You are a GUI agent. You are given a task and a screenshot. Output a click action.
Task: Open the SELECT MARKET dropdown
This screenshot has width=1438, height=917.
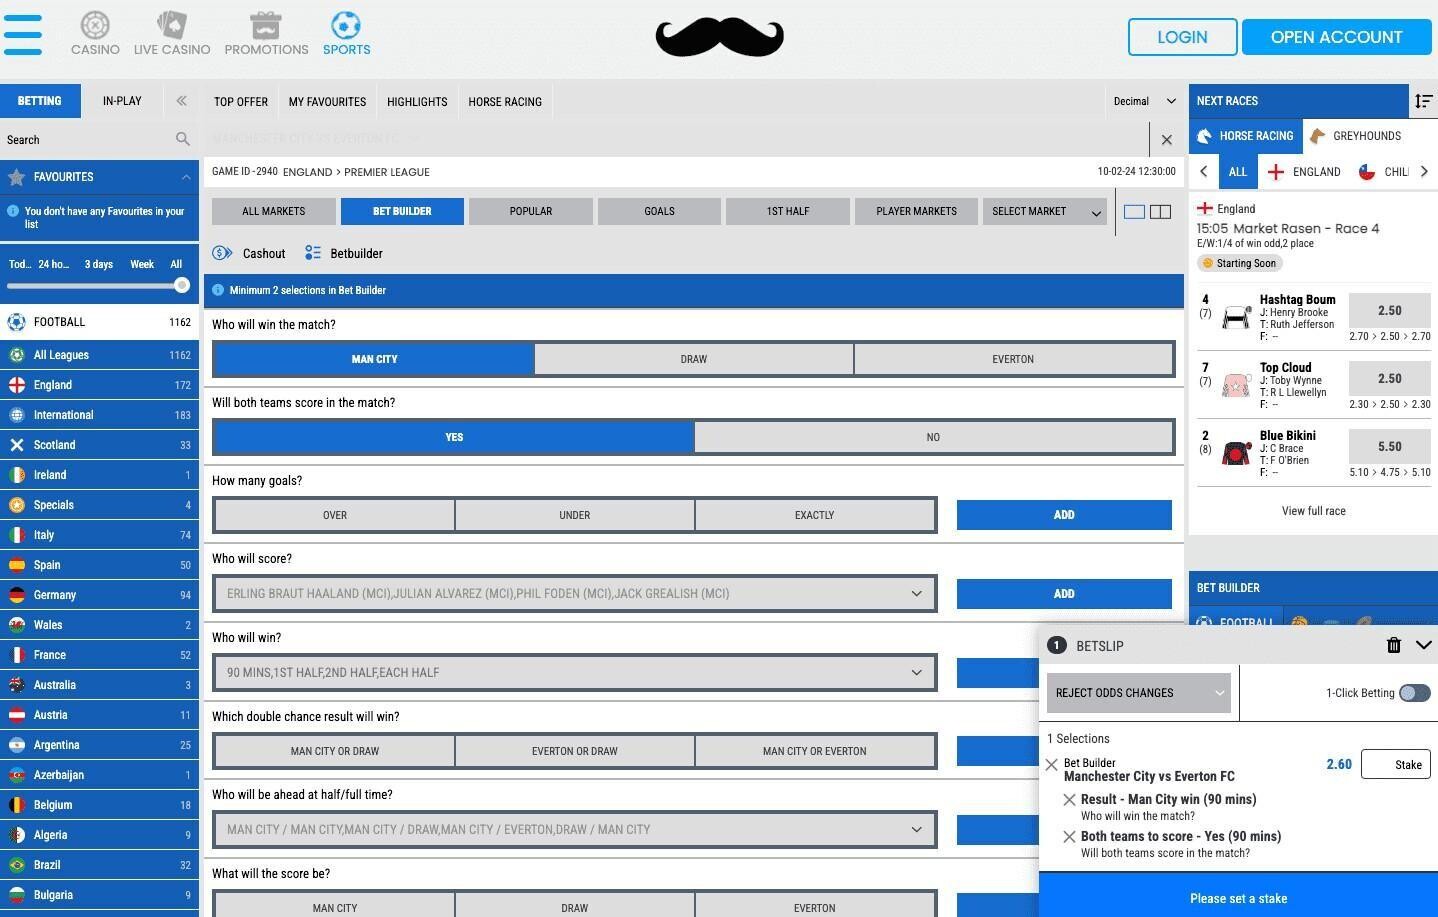click(1045, 211)
